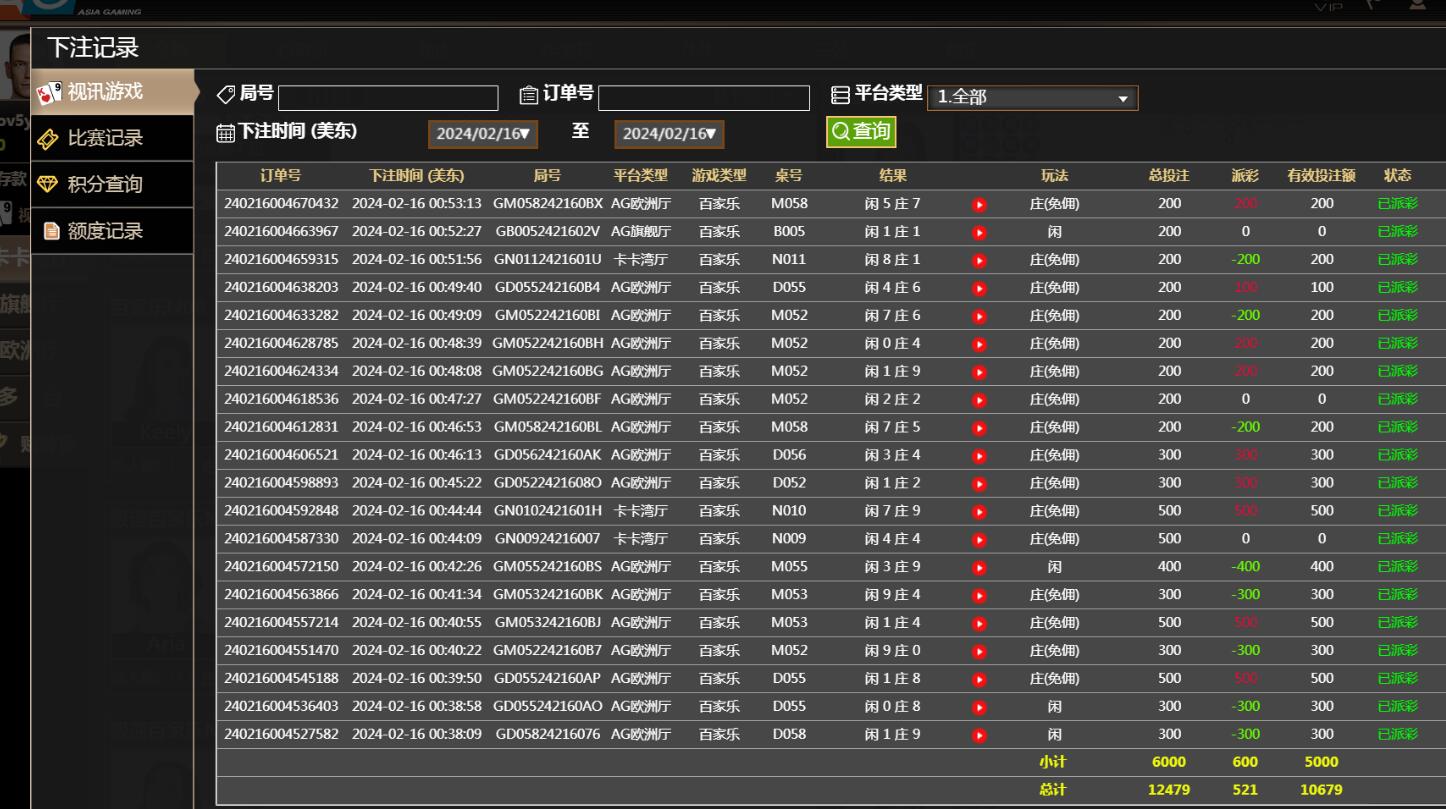Play replay for order 240216004638203
The width and height of the screenshot is (1446, 809).
coord(979,288)
